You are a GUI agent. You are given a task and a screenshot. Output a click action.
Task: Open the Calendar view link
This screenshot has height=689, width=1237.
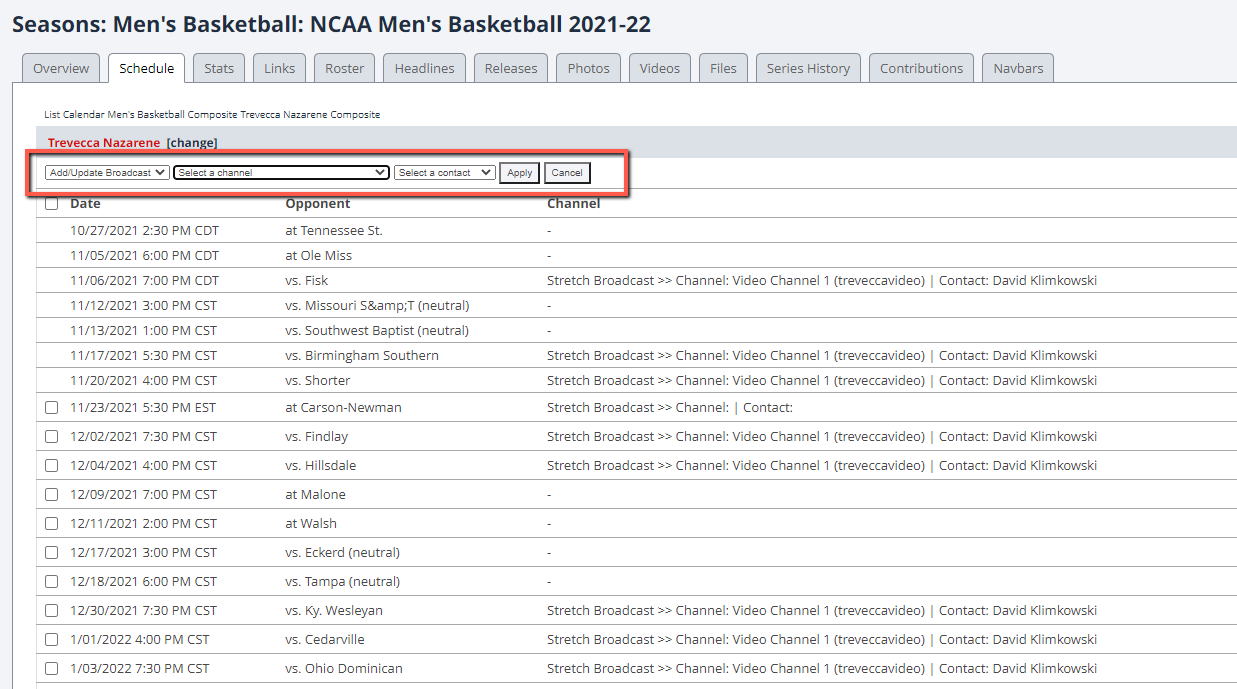80,115
